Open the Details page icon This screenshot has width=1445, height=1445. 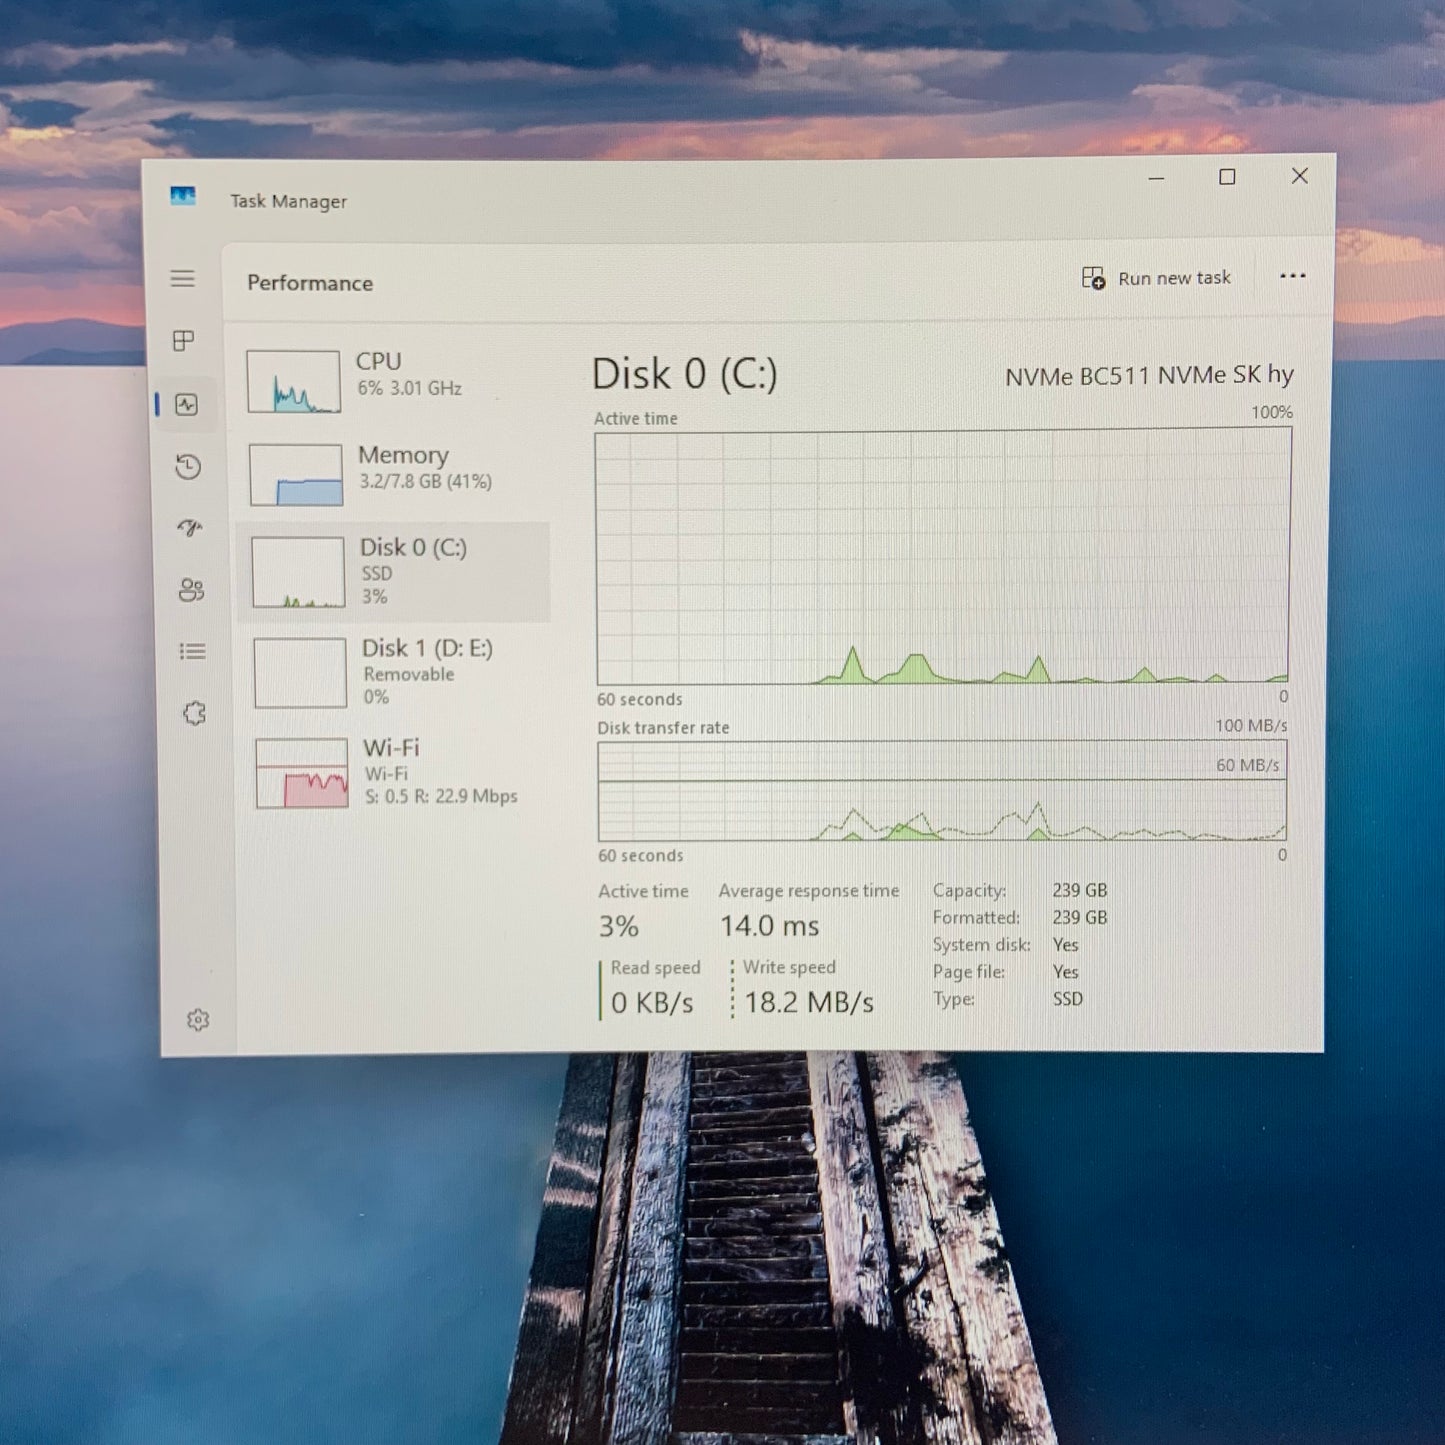190,651
